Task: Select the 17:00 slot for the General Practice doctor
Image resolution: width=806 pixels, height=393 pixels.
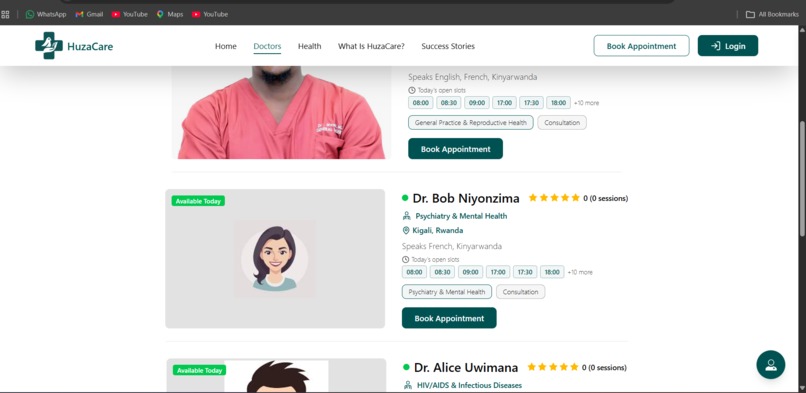Action: 504,103
